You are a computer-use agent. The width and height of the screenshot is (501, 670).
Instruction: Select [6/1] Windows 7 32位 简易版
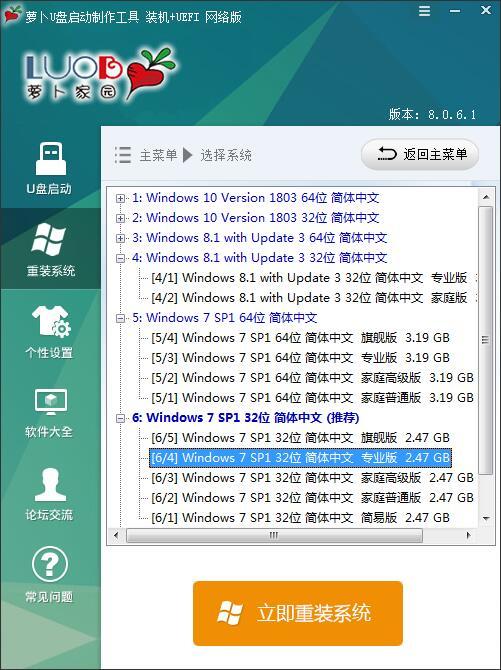pos(300,518)
